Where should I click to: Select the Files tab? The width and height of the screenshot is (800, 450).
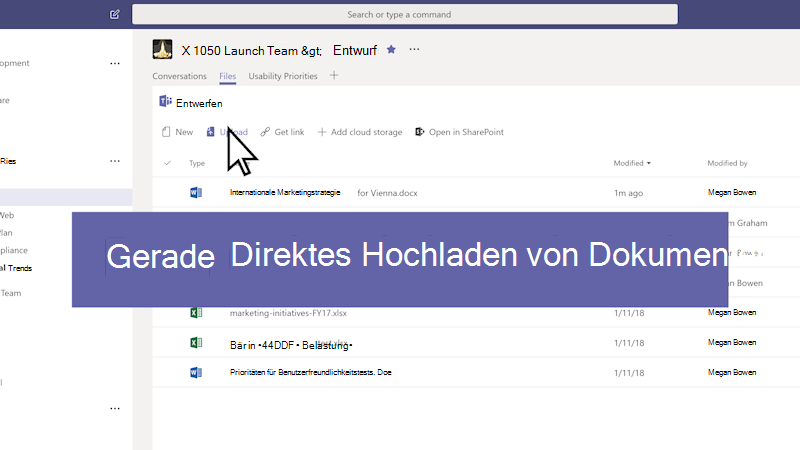pos(228,76)
